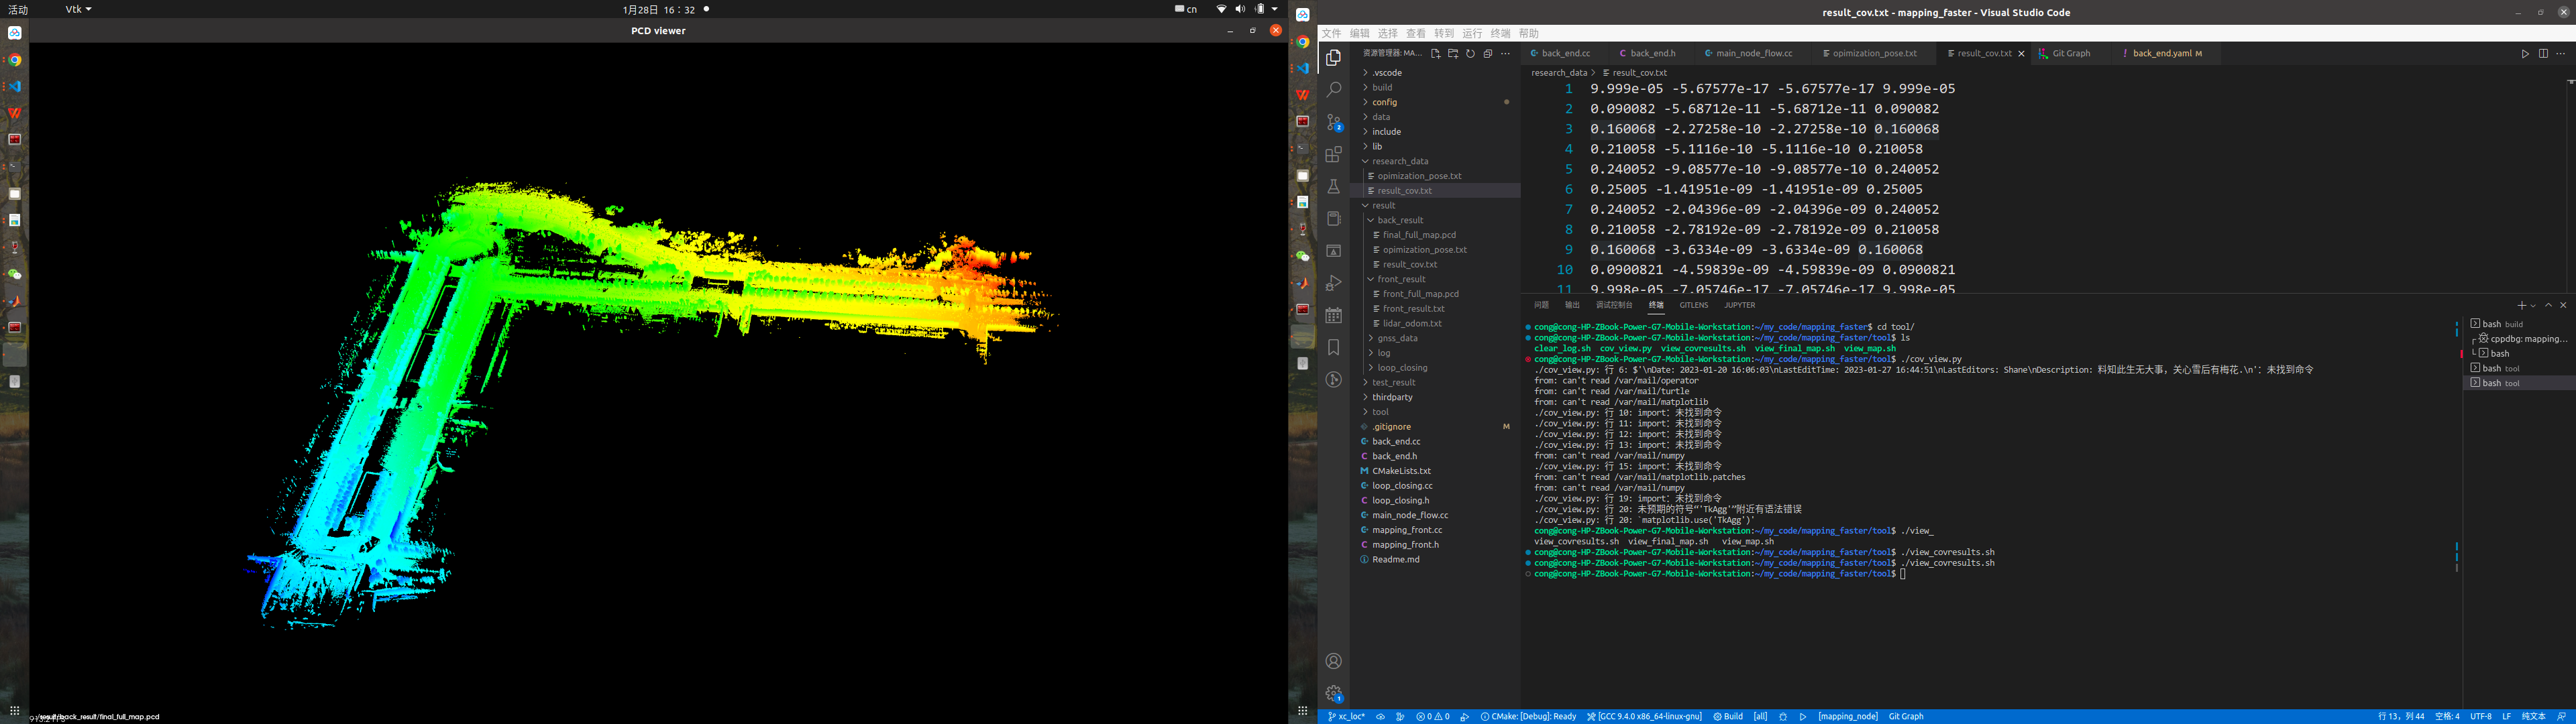Open Source Control view with badge
Image resolution: width=2576 pixels, height=724 pixels.
[1333, 122]
